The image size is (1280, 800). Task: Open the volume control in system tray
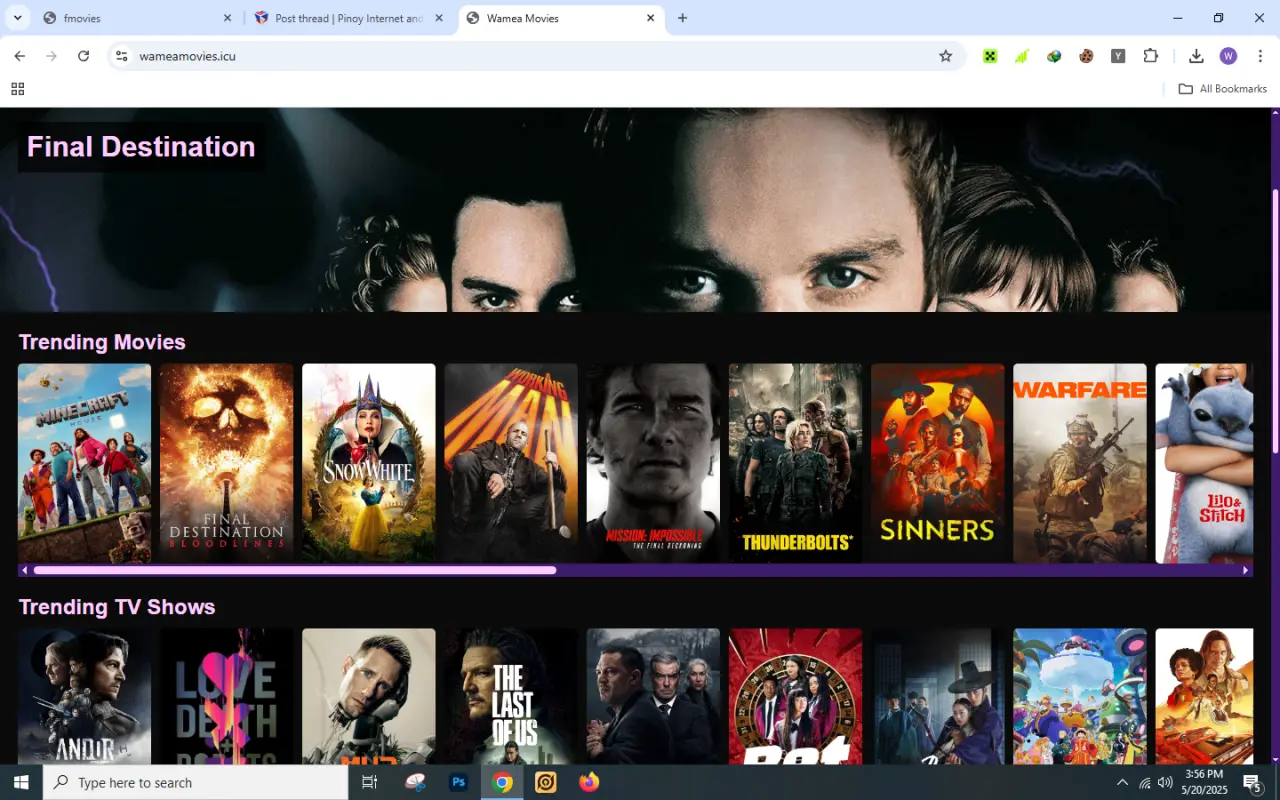pyautogui.click(x=1164, y=782)
